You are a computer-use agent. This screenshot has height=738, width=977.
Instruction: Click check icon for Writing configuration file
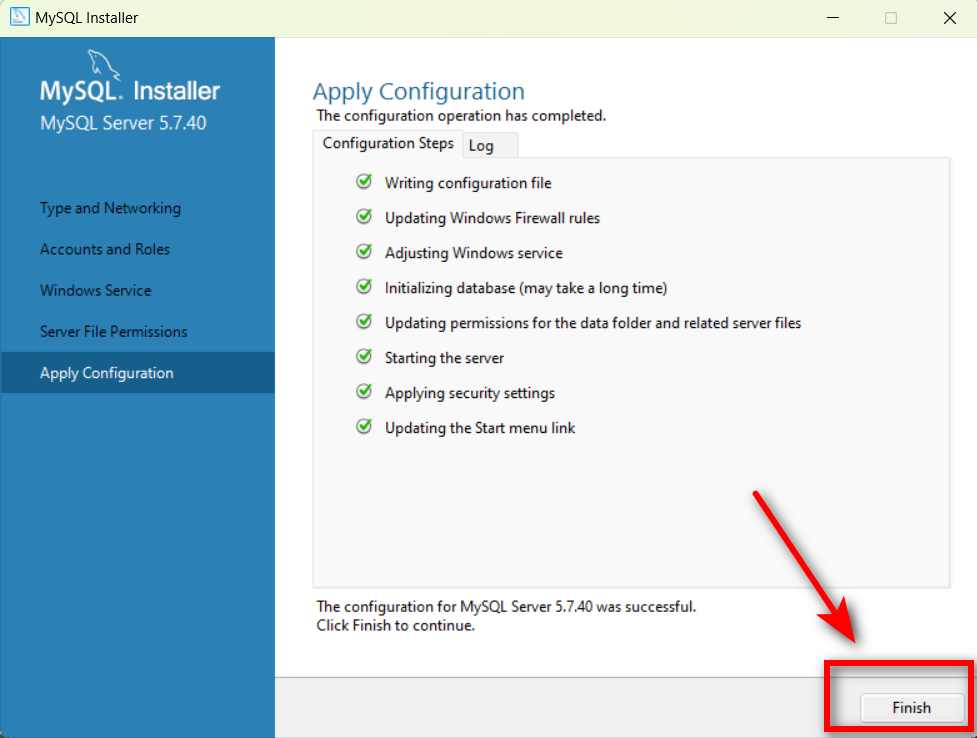[364, 181]
